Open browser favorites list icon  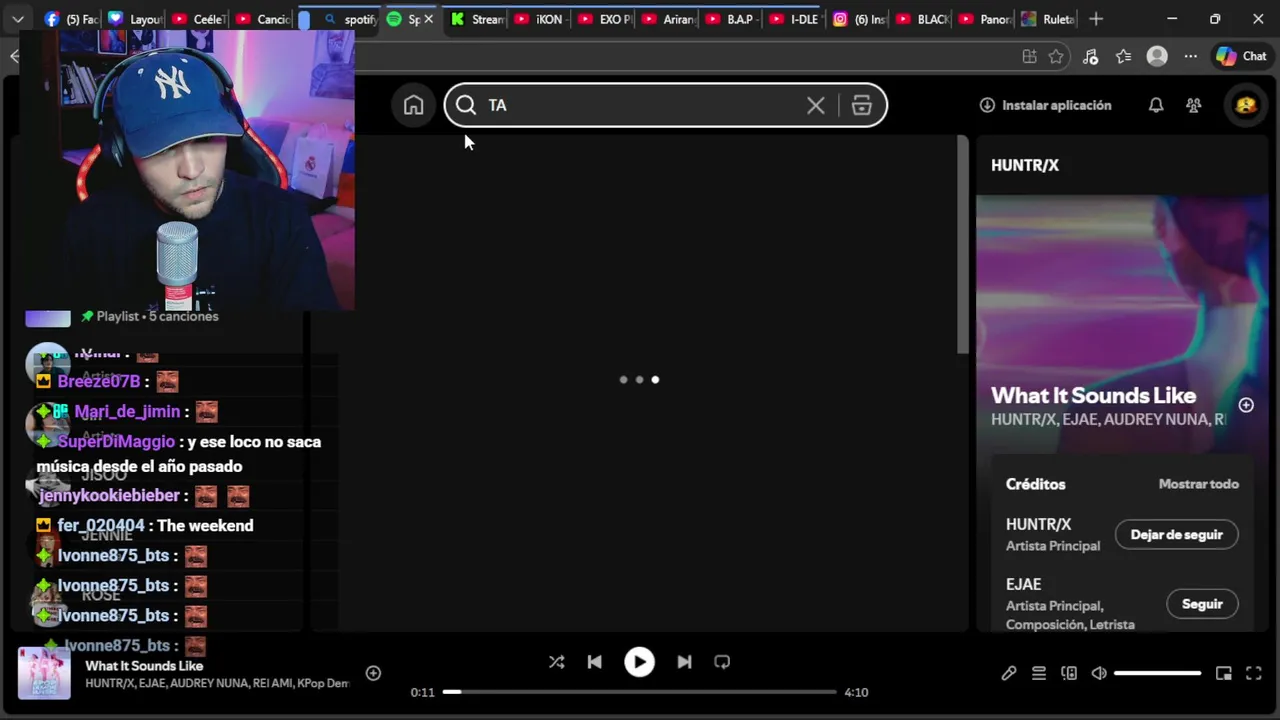click(x=1123, y=57)
